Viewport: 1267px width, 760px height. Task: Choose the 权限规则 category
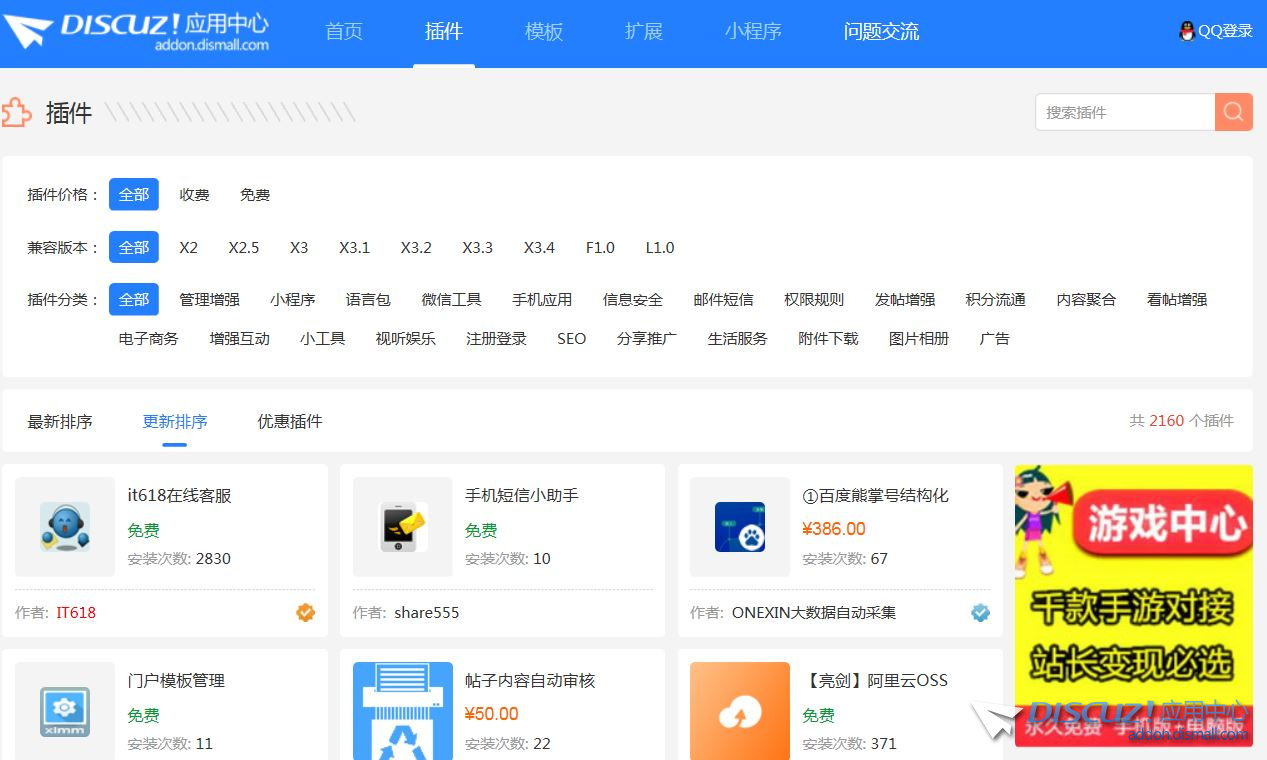click(814, 299)
